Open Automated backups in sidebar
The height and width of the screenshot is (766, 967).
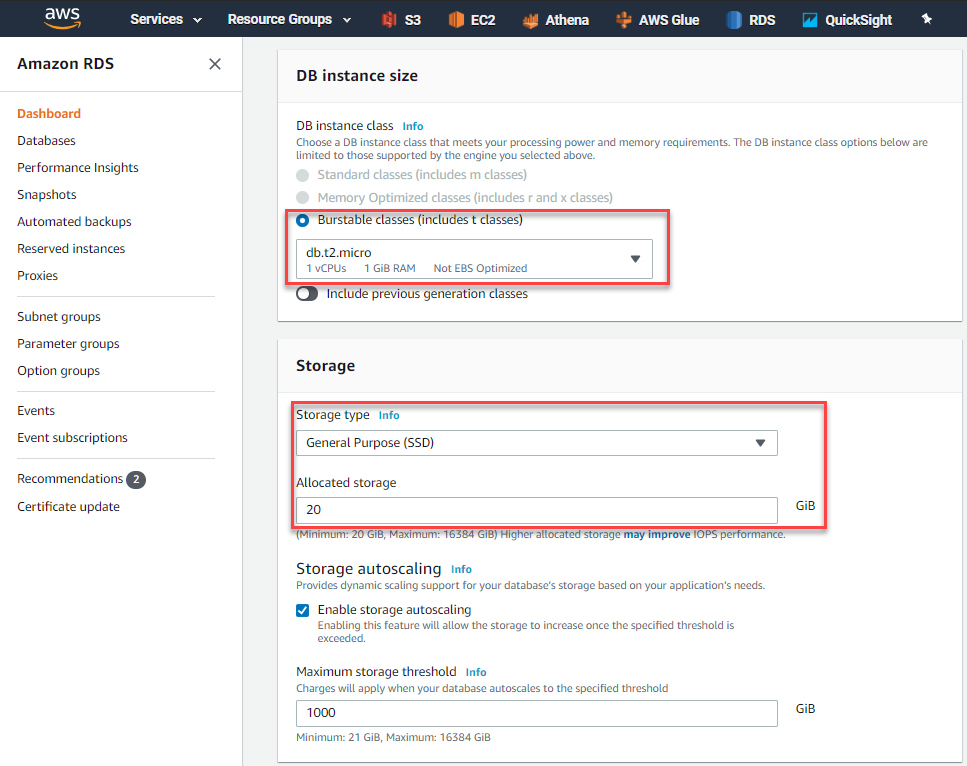pos(74,221)
